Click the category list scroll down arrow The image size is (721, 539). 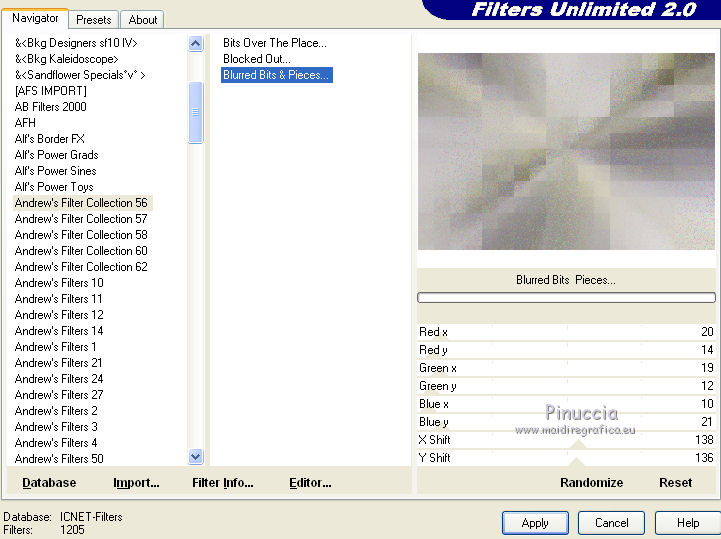pyautogui.click(x=195, y=457)
